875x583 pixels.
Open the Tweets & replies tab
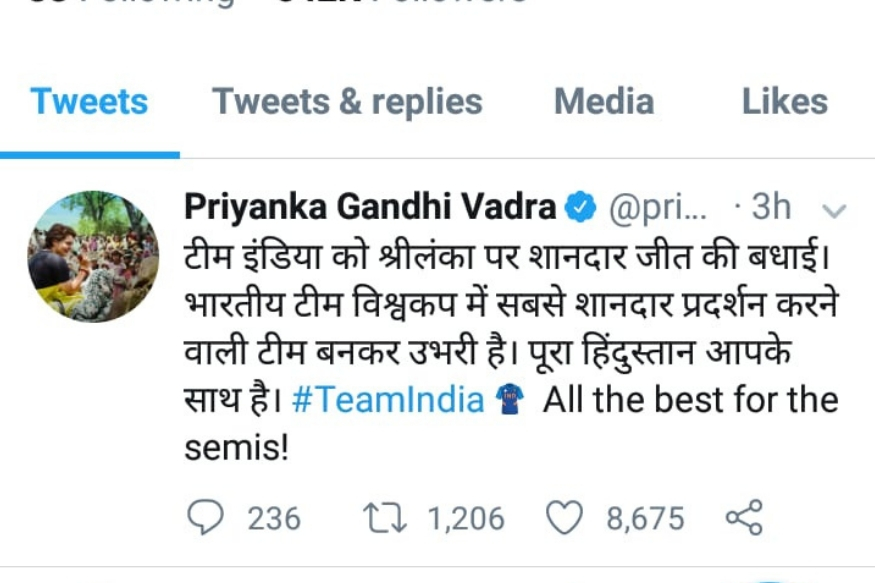tap(347, 102)
